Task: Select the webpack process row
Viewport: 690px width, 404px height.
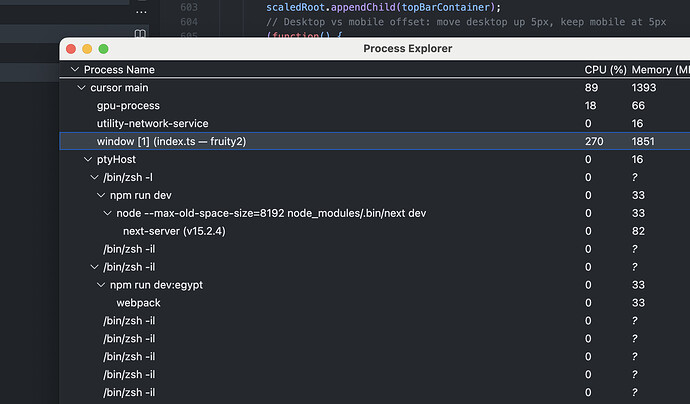Action: point(138,303)
